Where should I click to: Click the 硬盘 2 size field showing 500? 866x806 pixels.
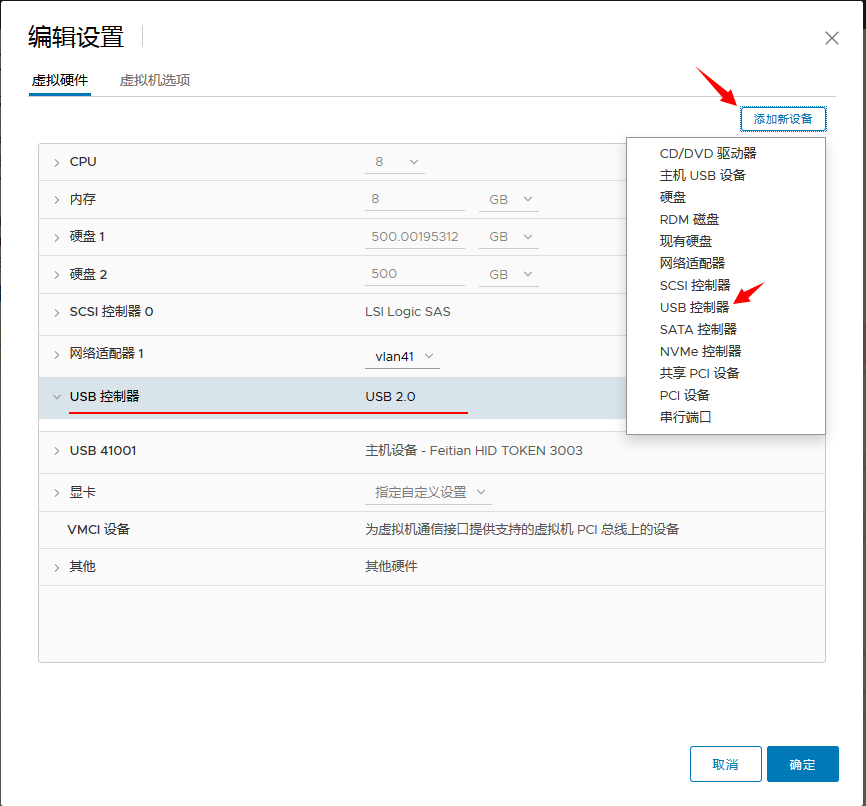pos(414,273)
